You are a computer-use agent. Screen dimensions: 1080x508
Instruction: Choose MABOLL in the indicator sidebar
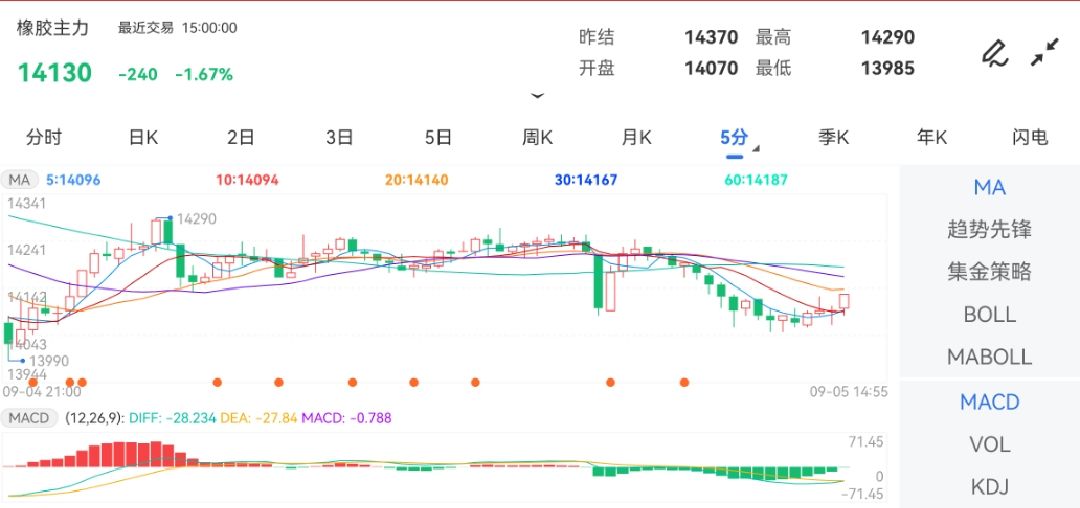tap(990, 357)
